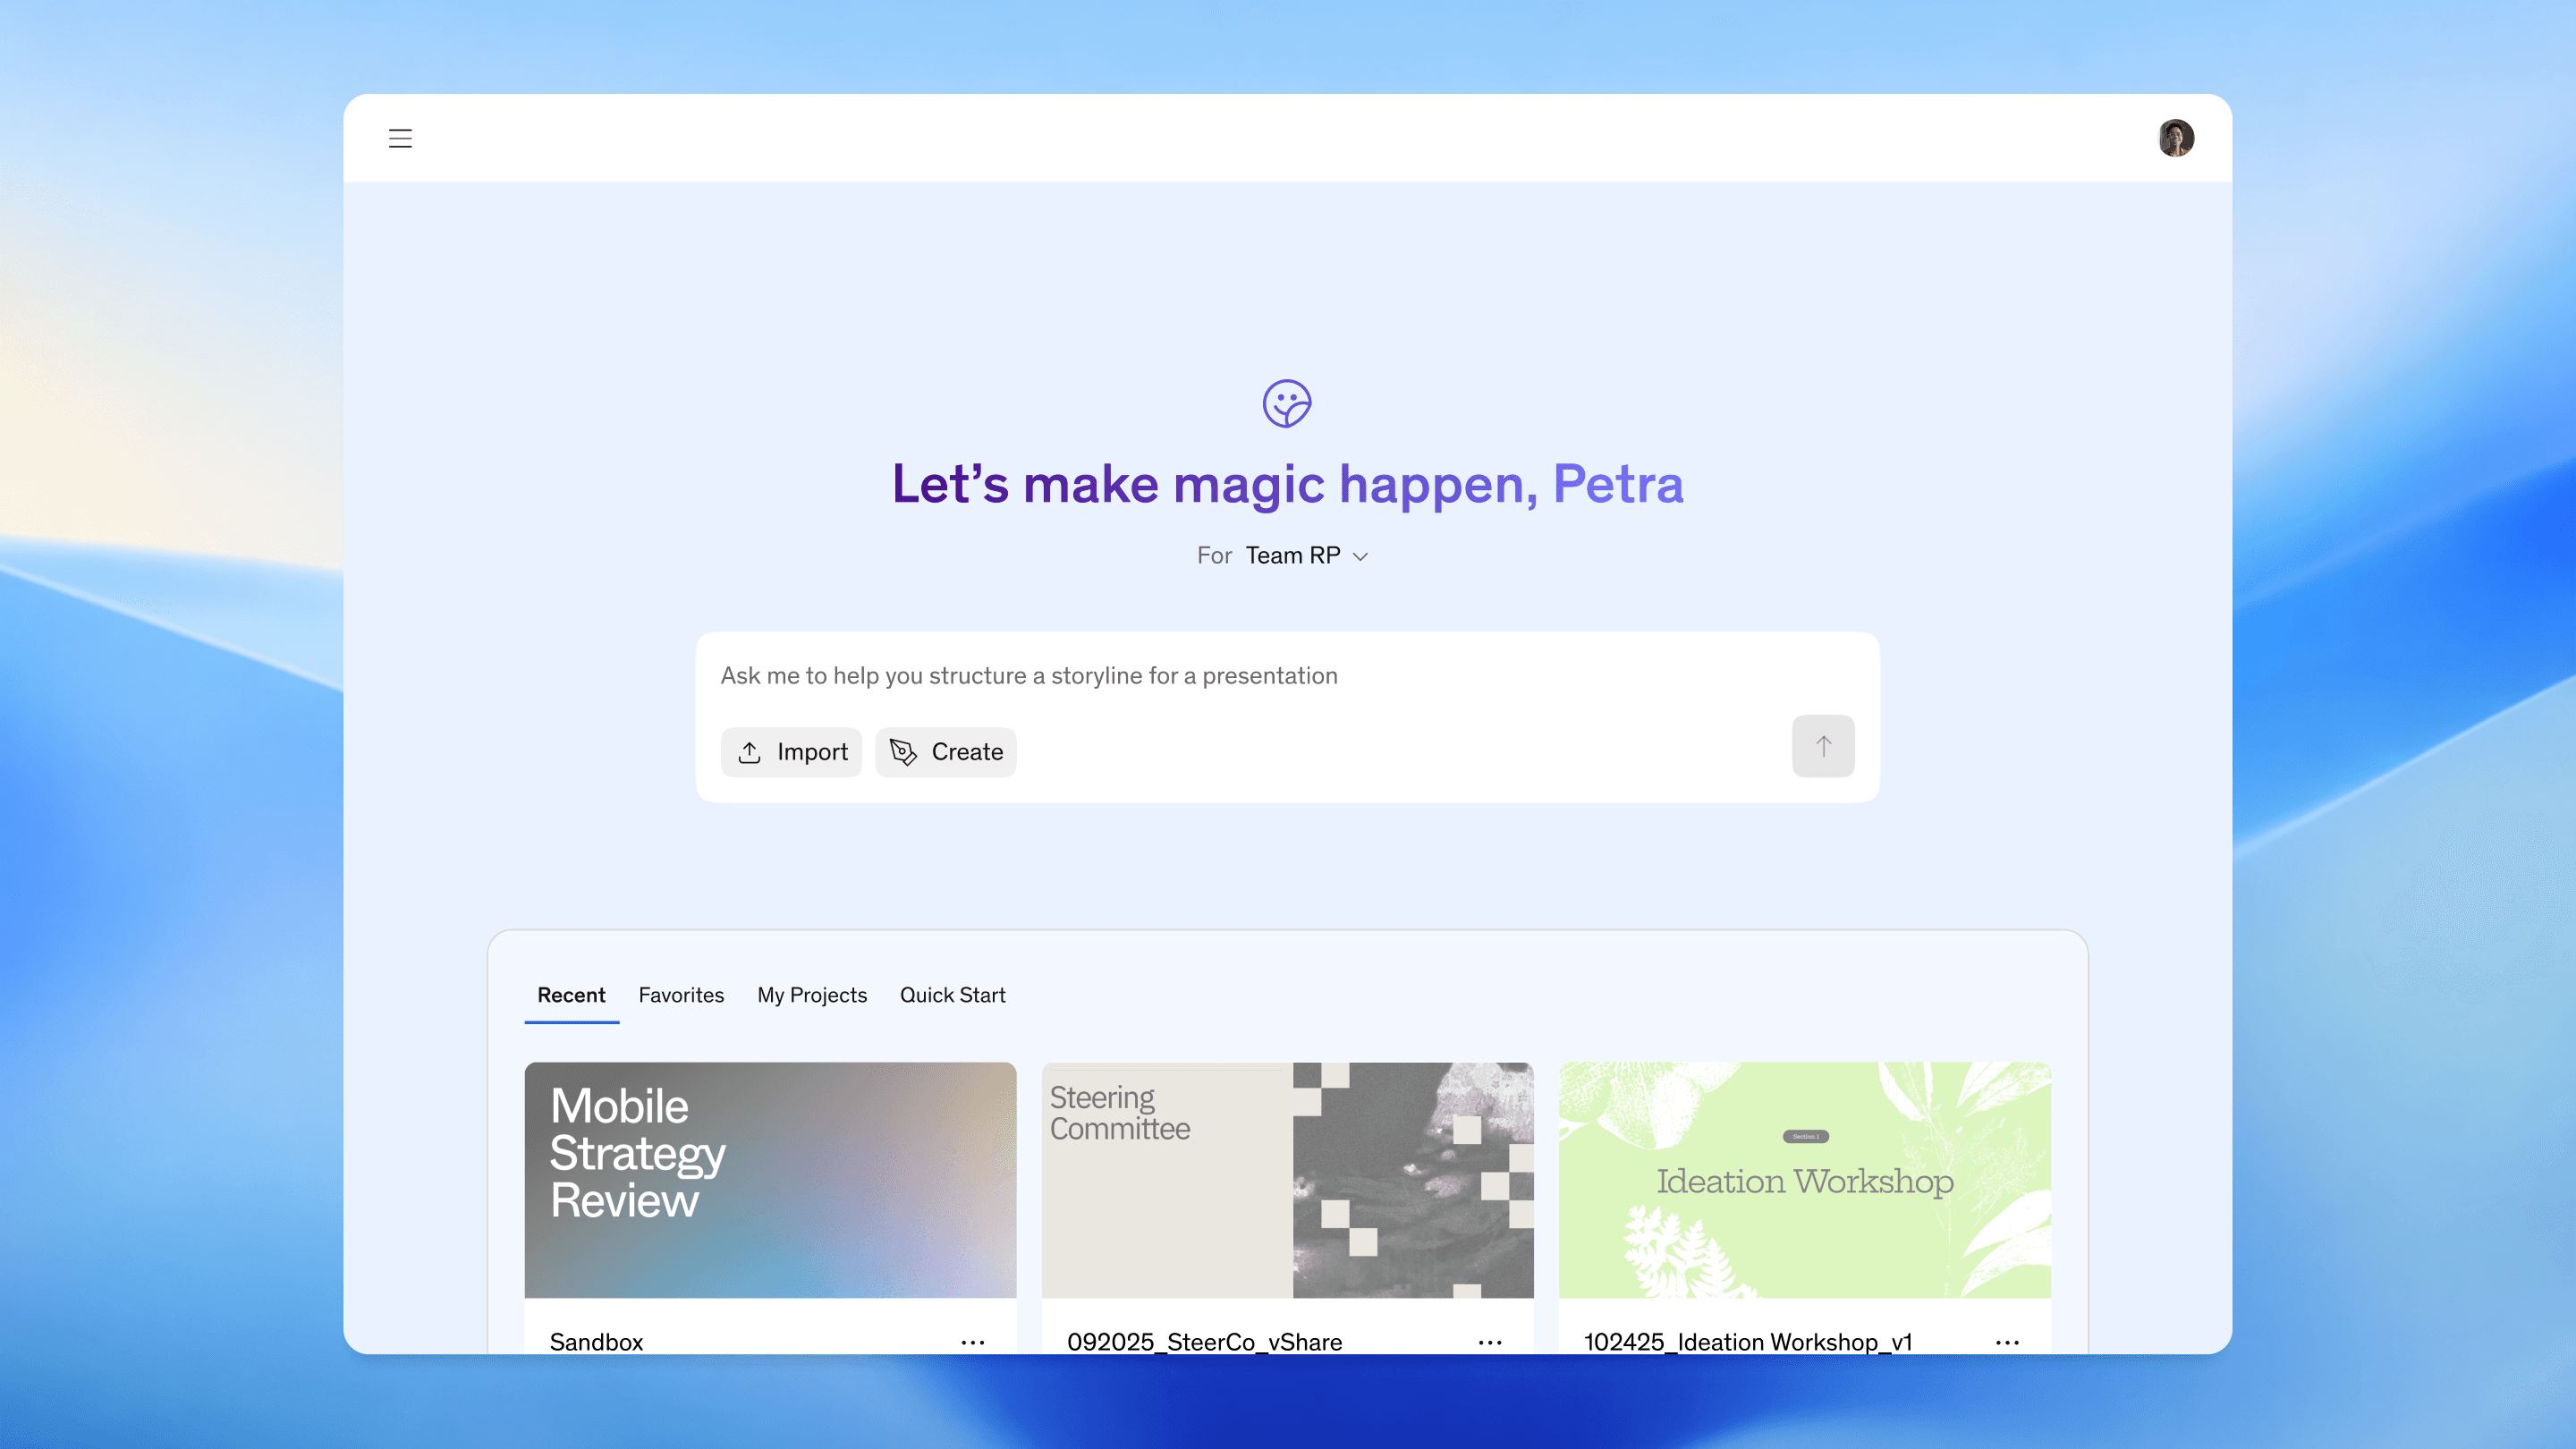
Task: Click the Create button
Action: [x=945, y=752]
